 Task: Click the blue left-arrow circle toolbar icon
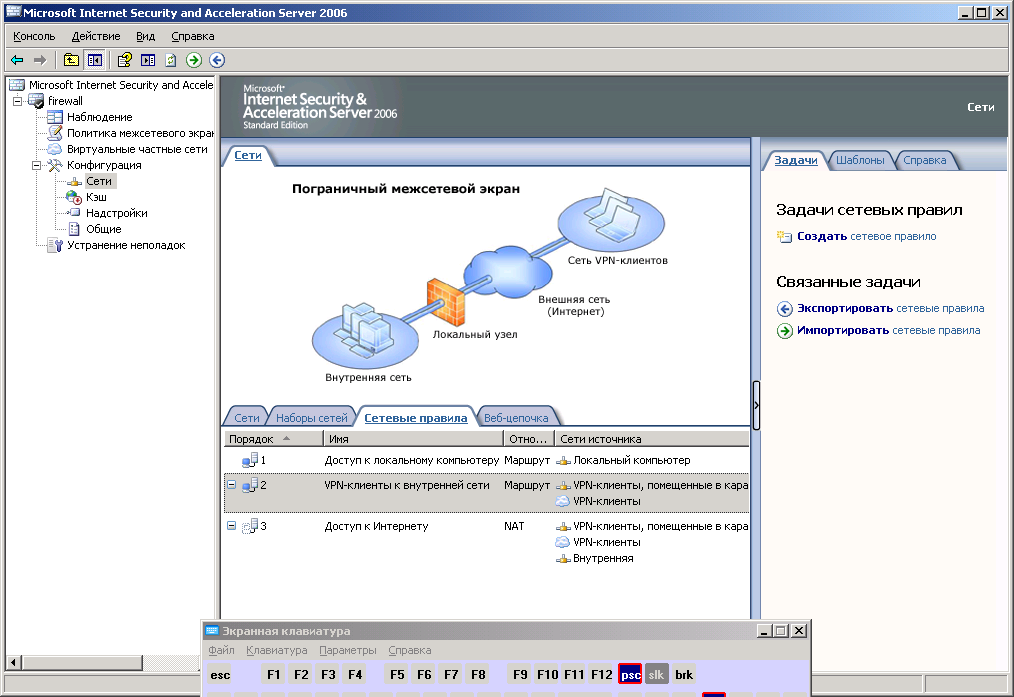tap(217, 60)
